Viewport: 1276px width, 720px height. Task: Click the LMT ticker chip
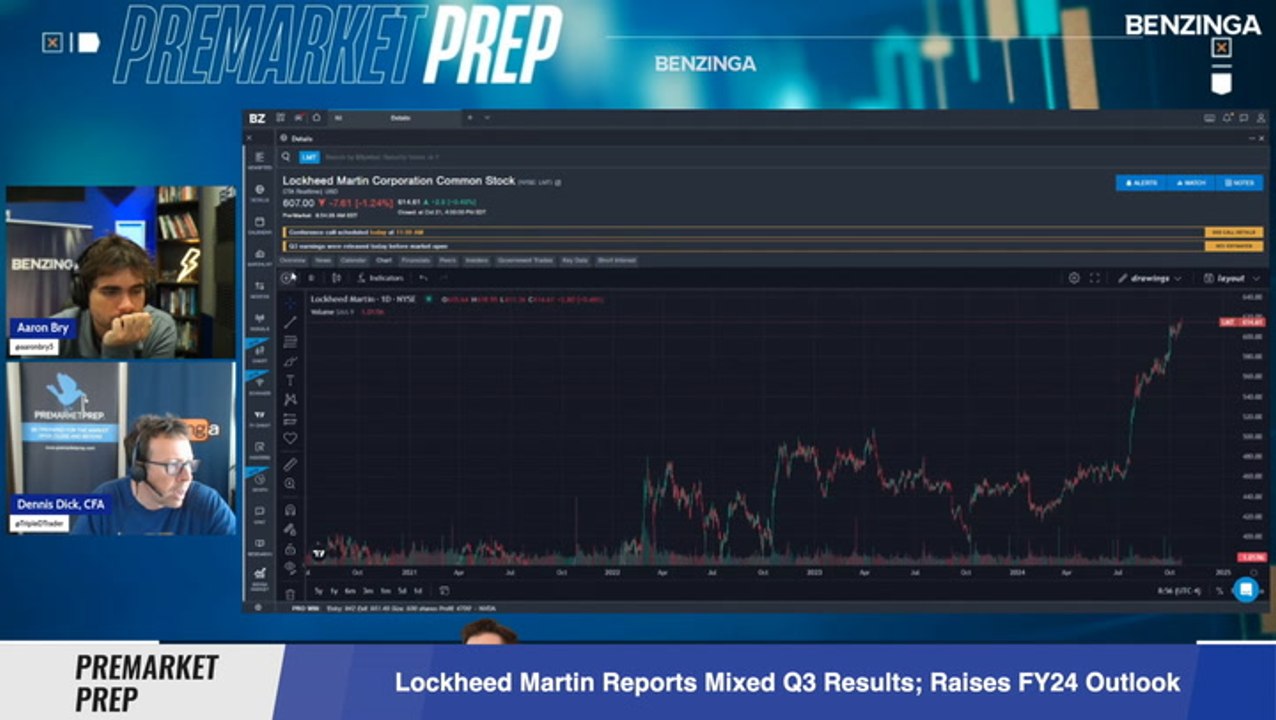tap(309, 157)
